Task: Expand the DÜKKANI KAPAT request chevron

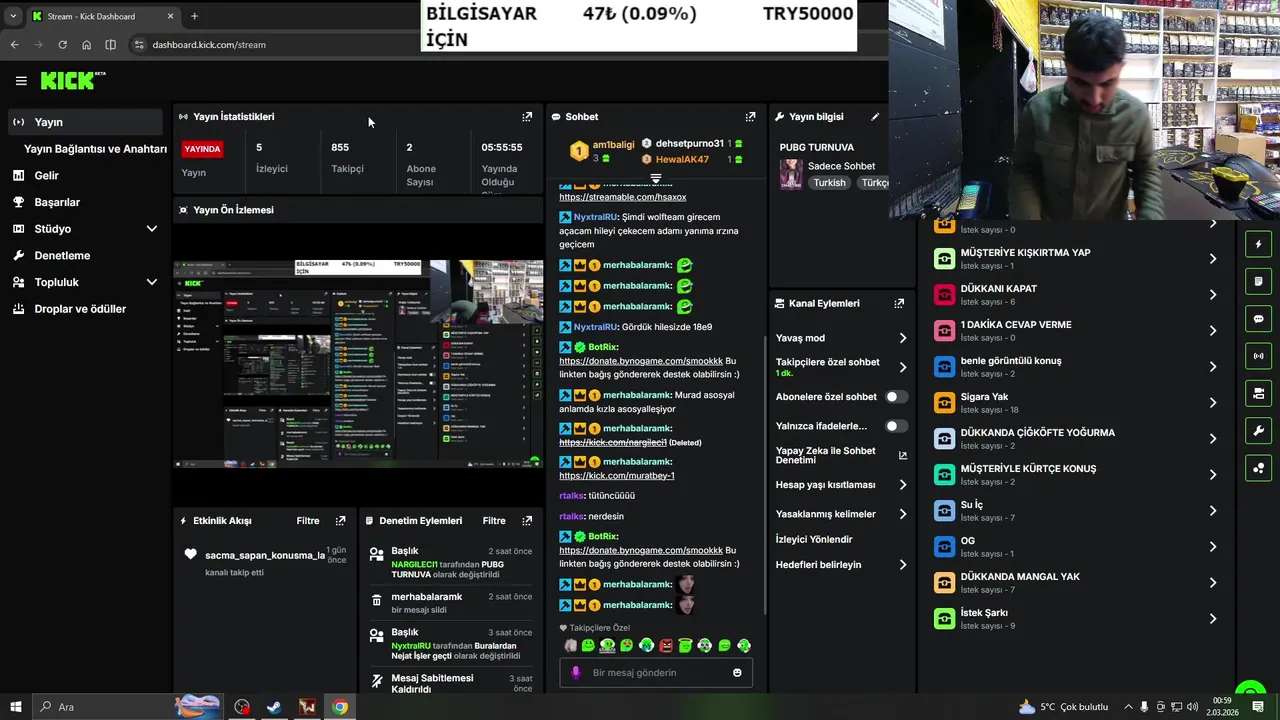Action: click(1213, 295)
